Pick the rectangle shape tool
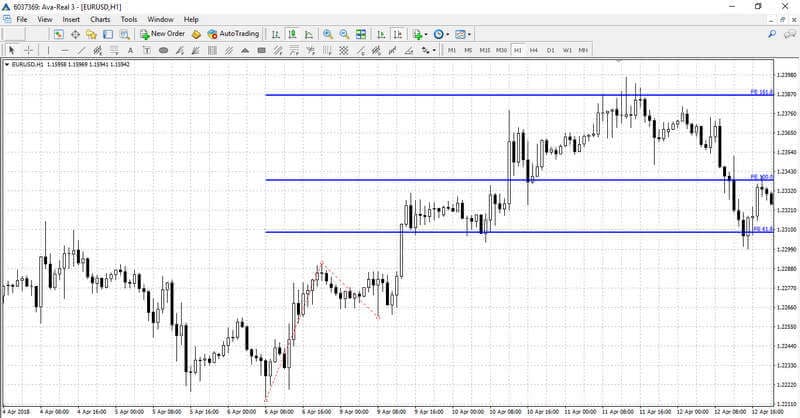 261,50
